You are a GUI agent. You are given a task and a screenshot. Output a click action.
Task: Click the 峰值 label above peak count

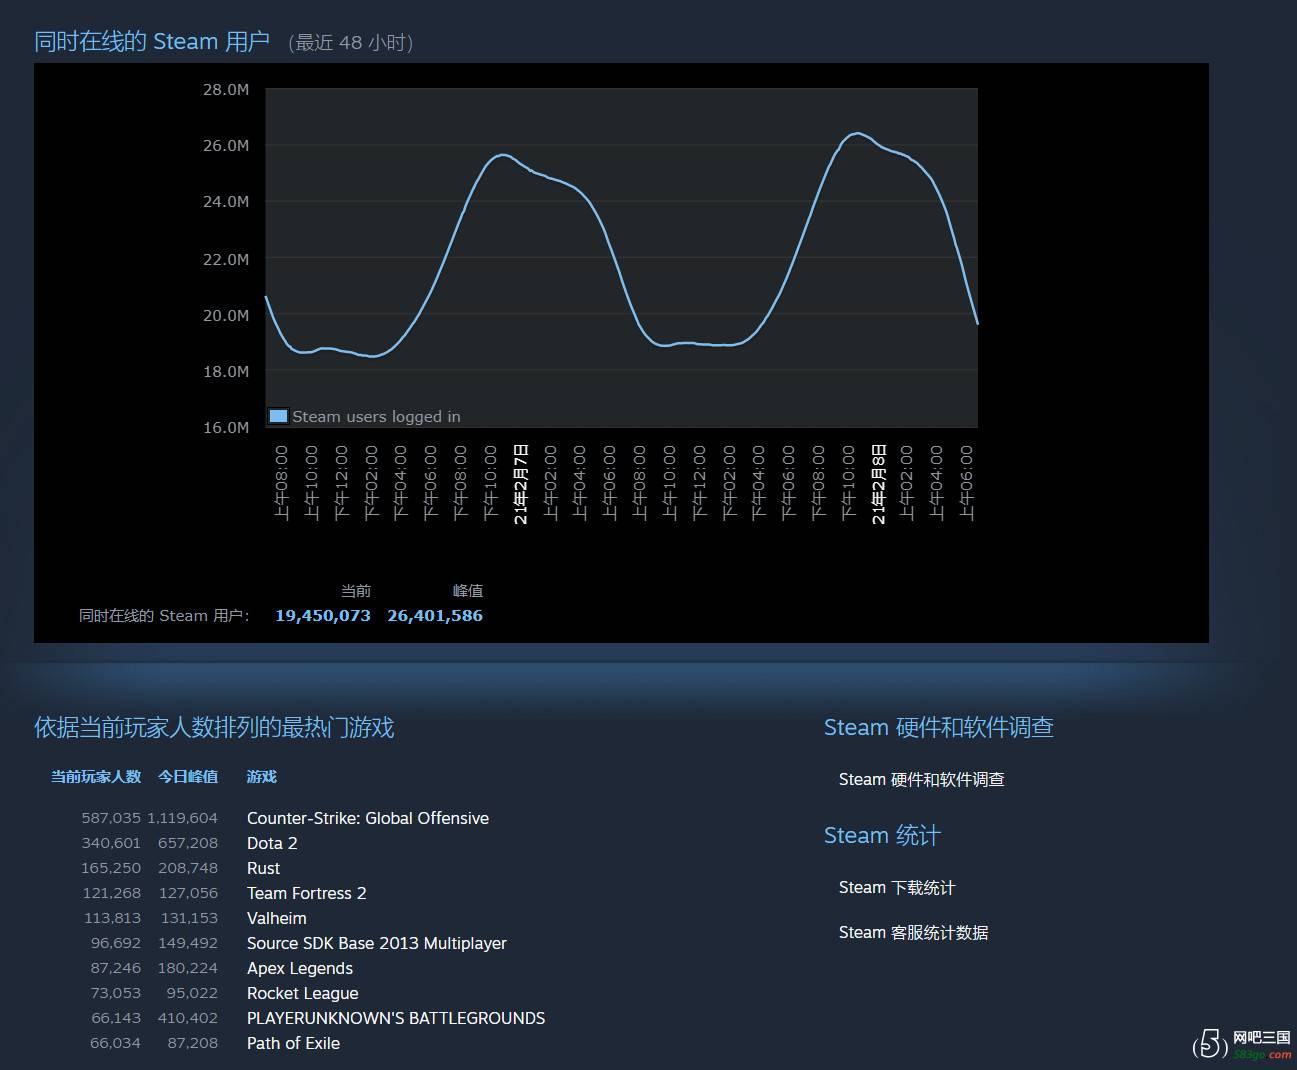click(x=468, y=591)
